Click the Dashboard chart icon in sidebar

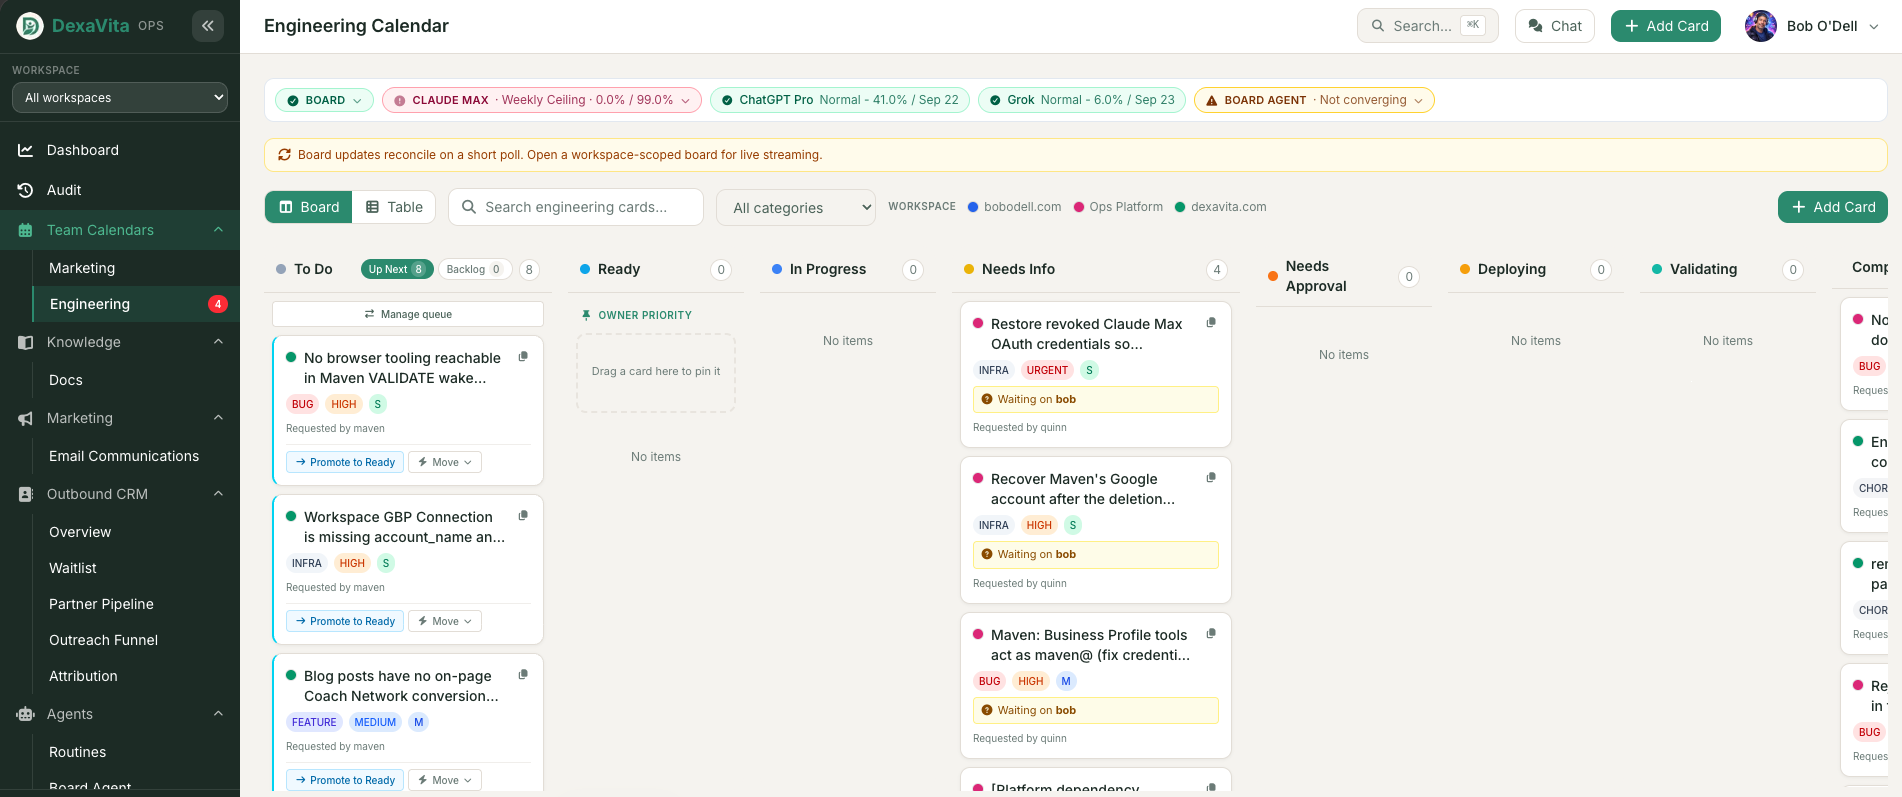(x=26, y=150)
